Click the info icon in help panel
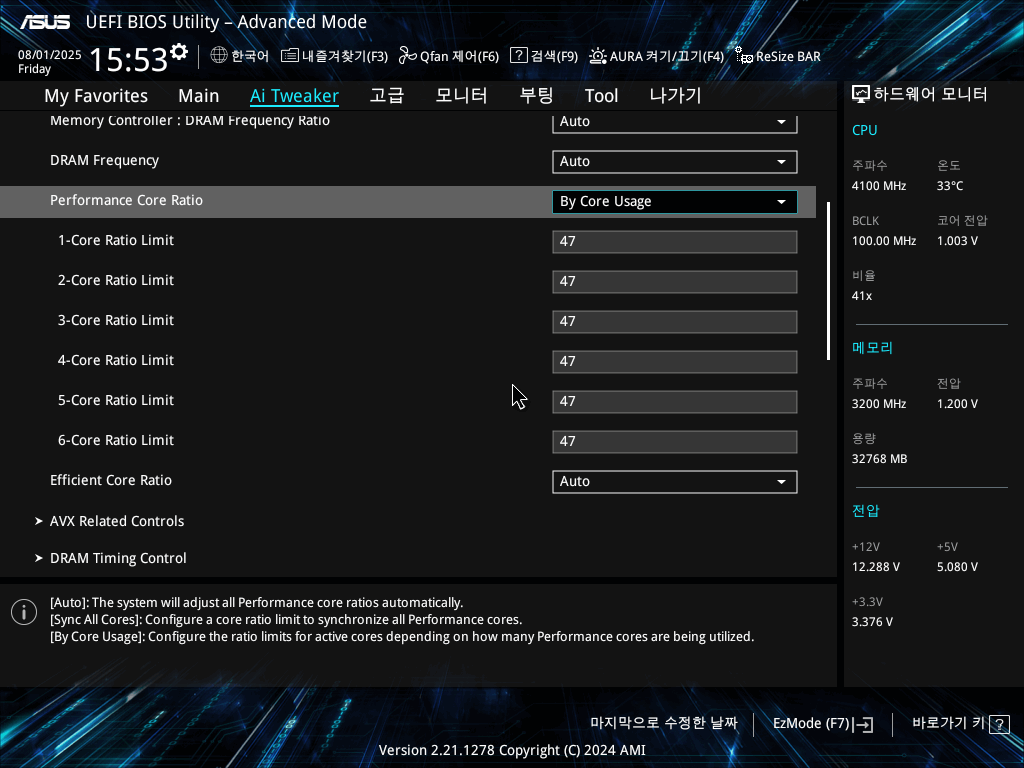The image size is (1024, 768). click(24, 612)
